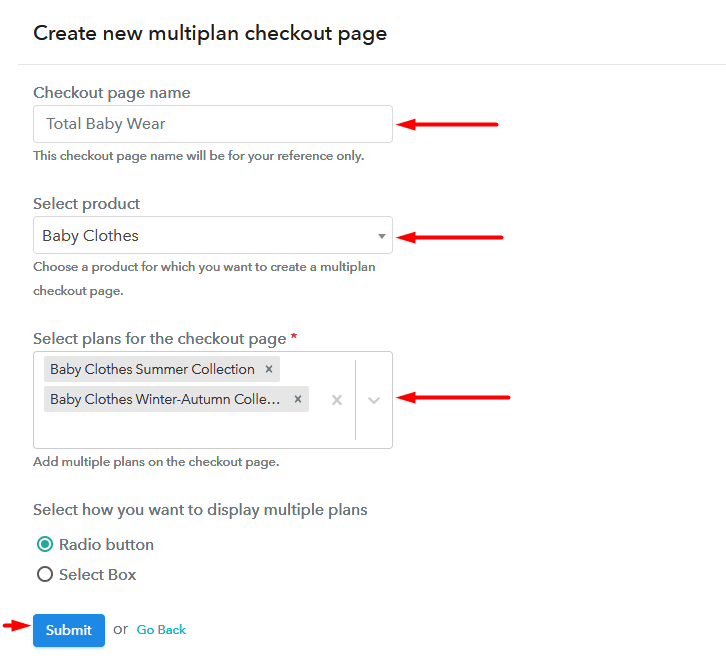Click the empty area inside the plans field
The width and height of the screenshot is (726, 660).
point(180,431)
